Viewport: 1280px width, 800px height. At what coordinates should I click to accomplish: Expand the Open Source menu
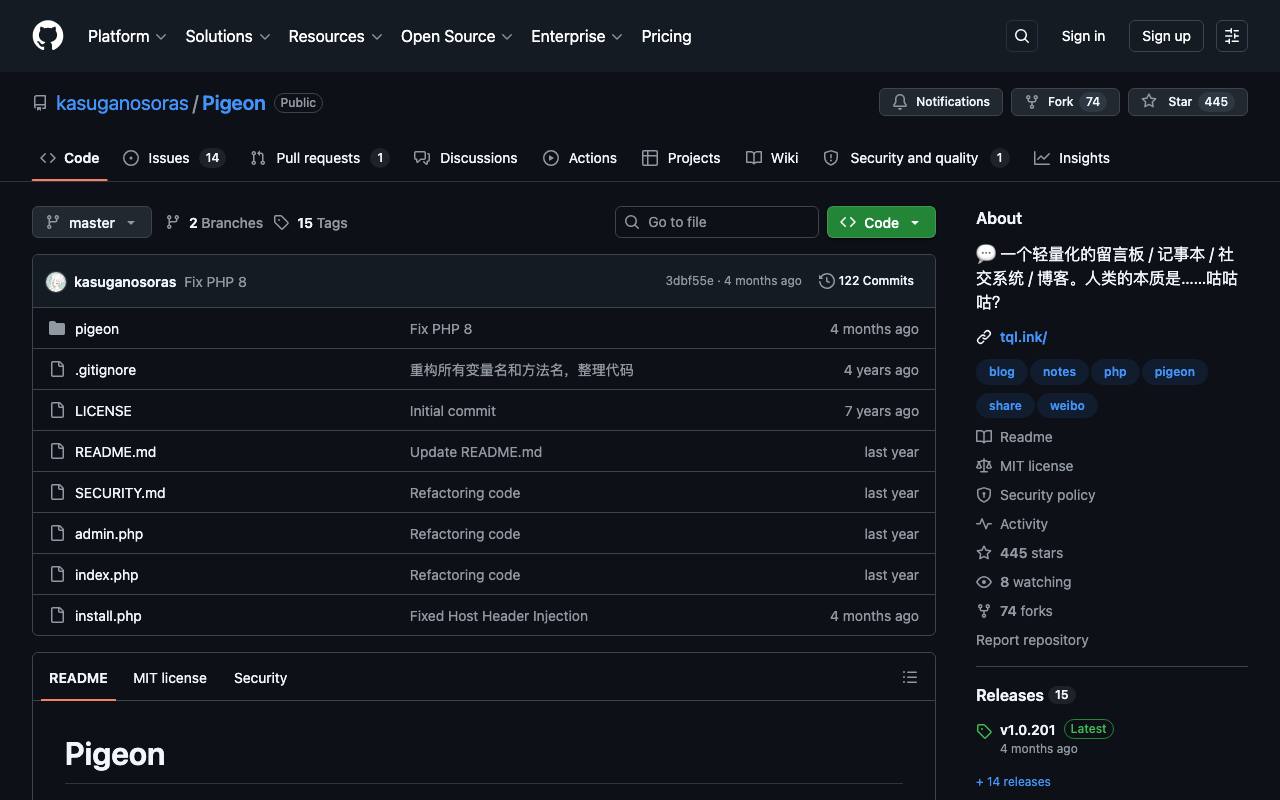pos(456,36)
